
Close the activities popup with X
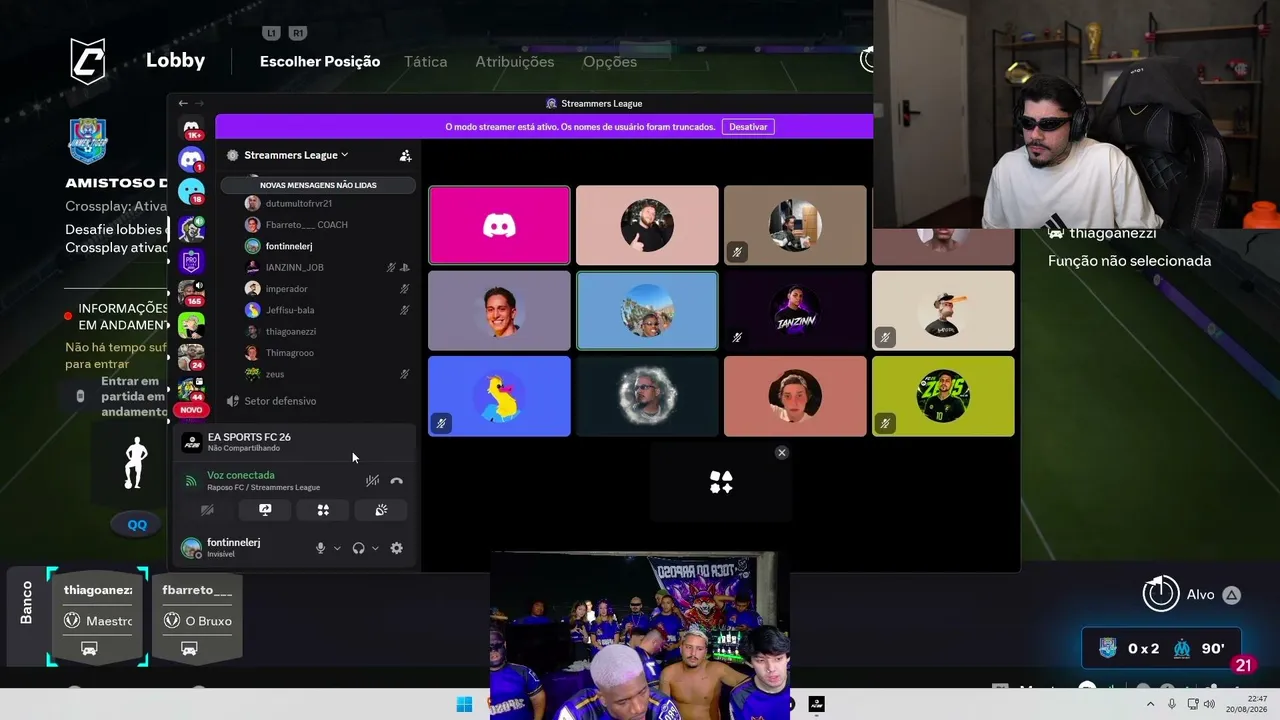click(782, 453)
